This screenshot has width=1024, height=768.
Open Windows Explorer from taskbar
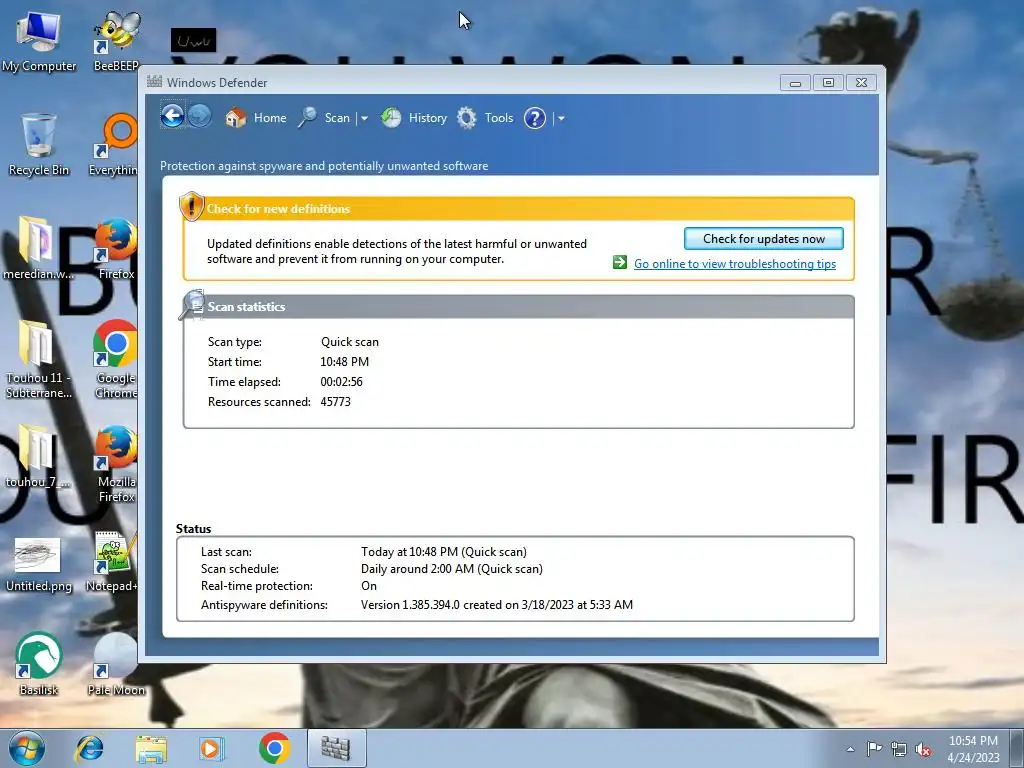point(151,748)
